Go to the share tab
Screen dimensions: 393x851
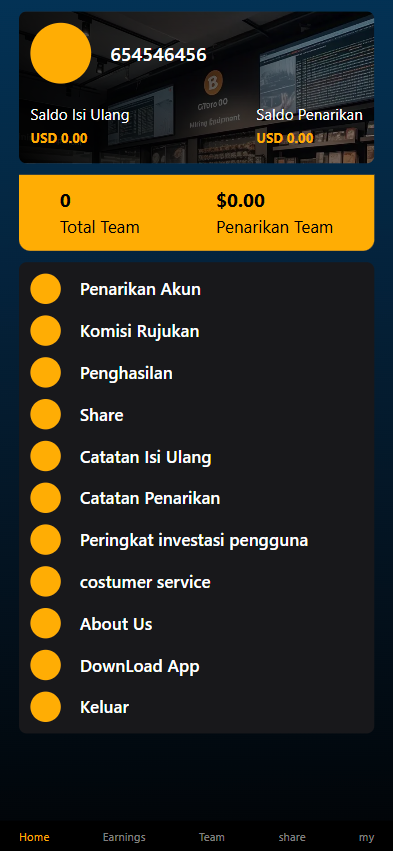tap(292, 837)
